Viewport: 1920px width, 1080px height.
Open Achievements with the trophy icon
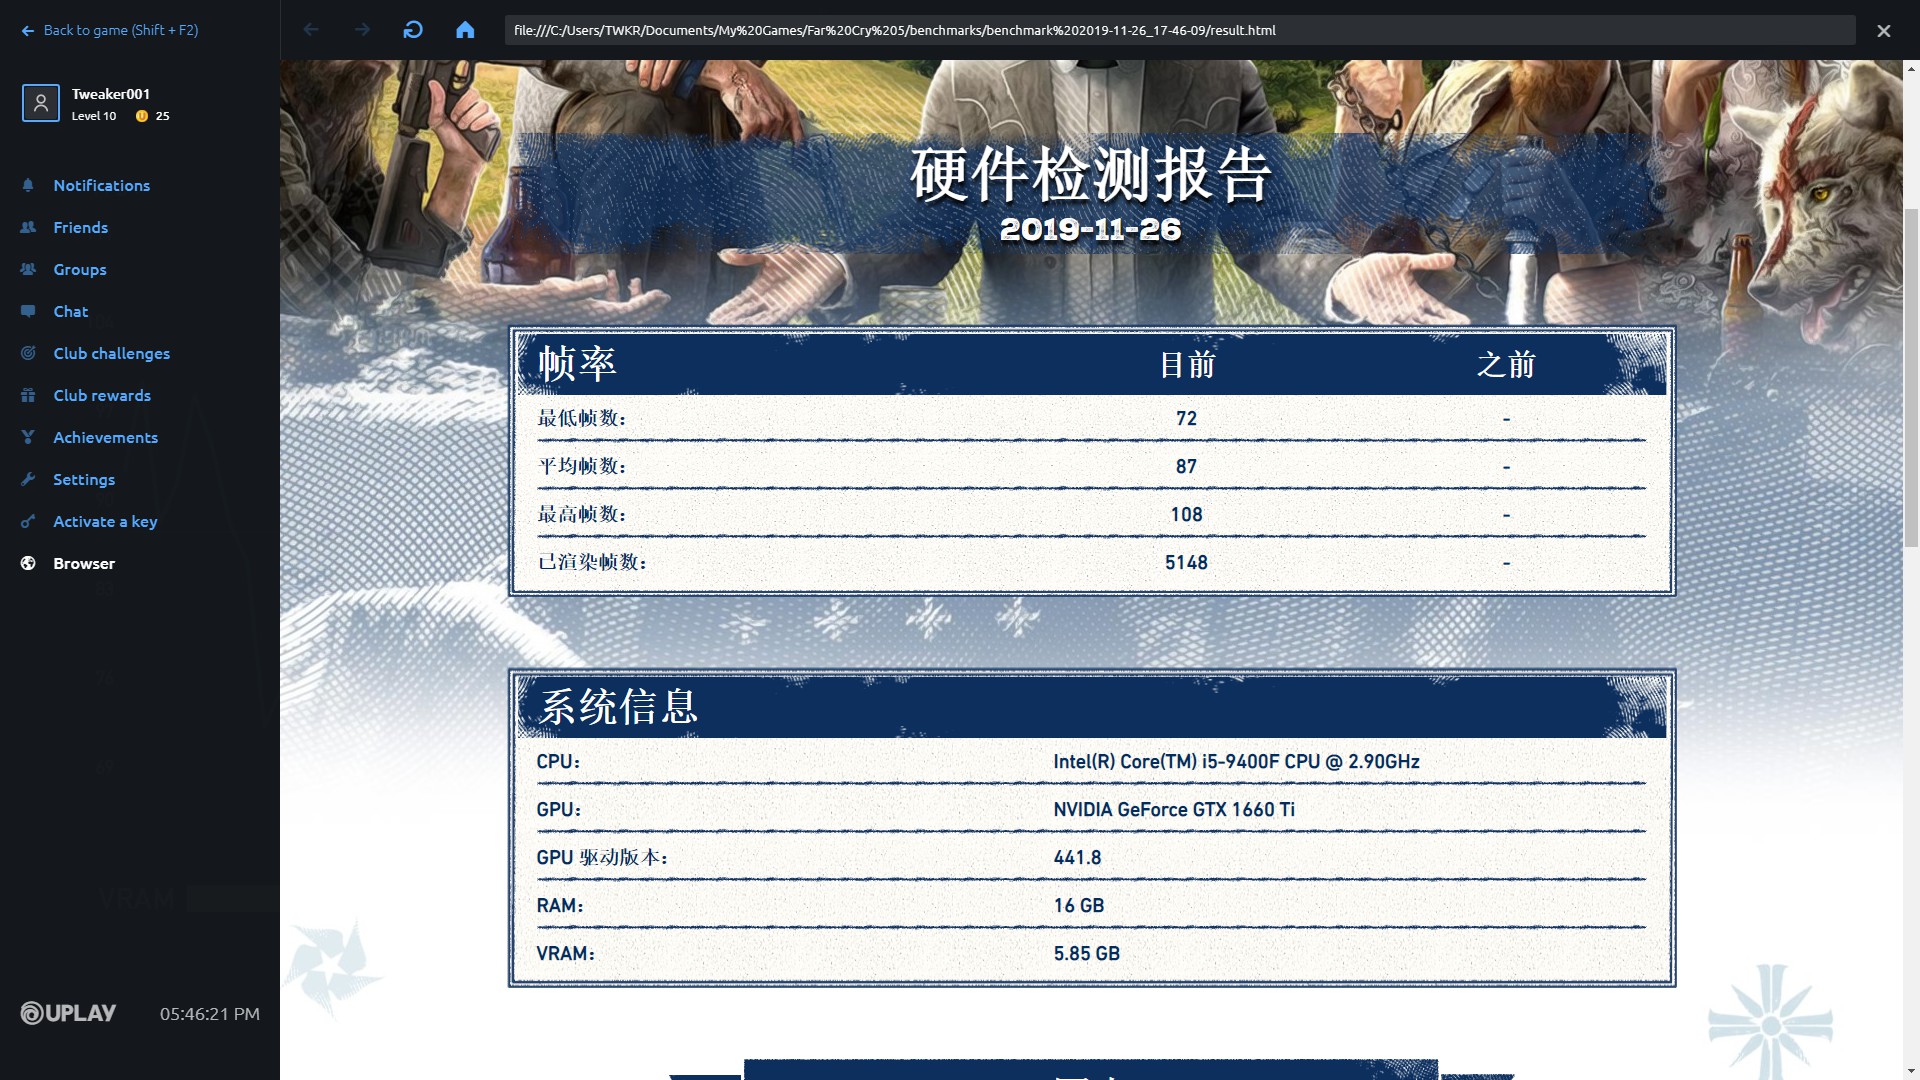pos(30,437)
